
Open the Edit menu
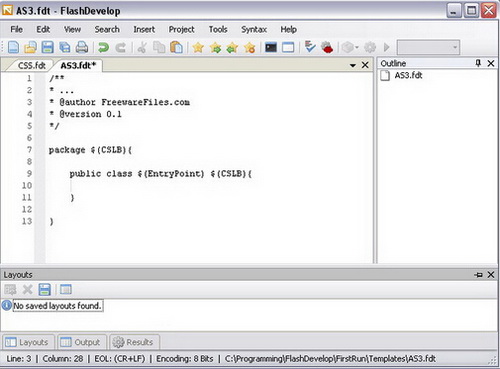point(43,29)
